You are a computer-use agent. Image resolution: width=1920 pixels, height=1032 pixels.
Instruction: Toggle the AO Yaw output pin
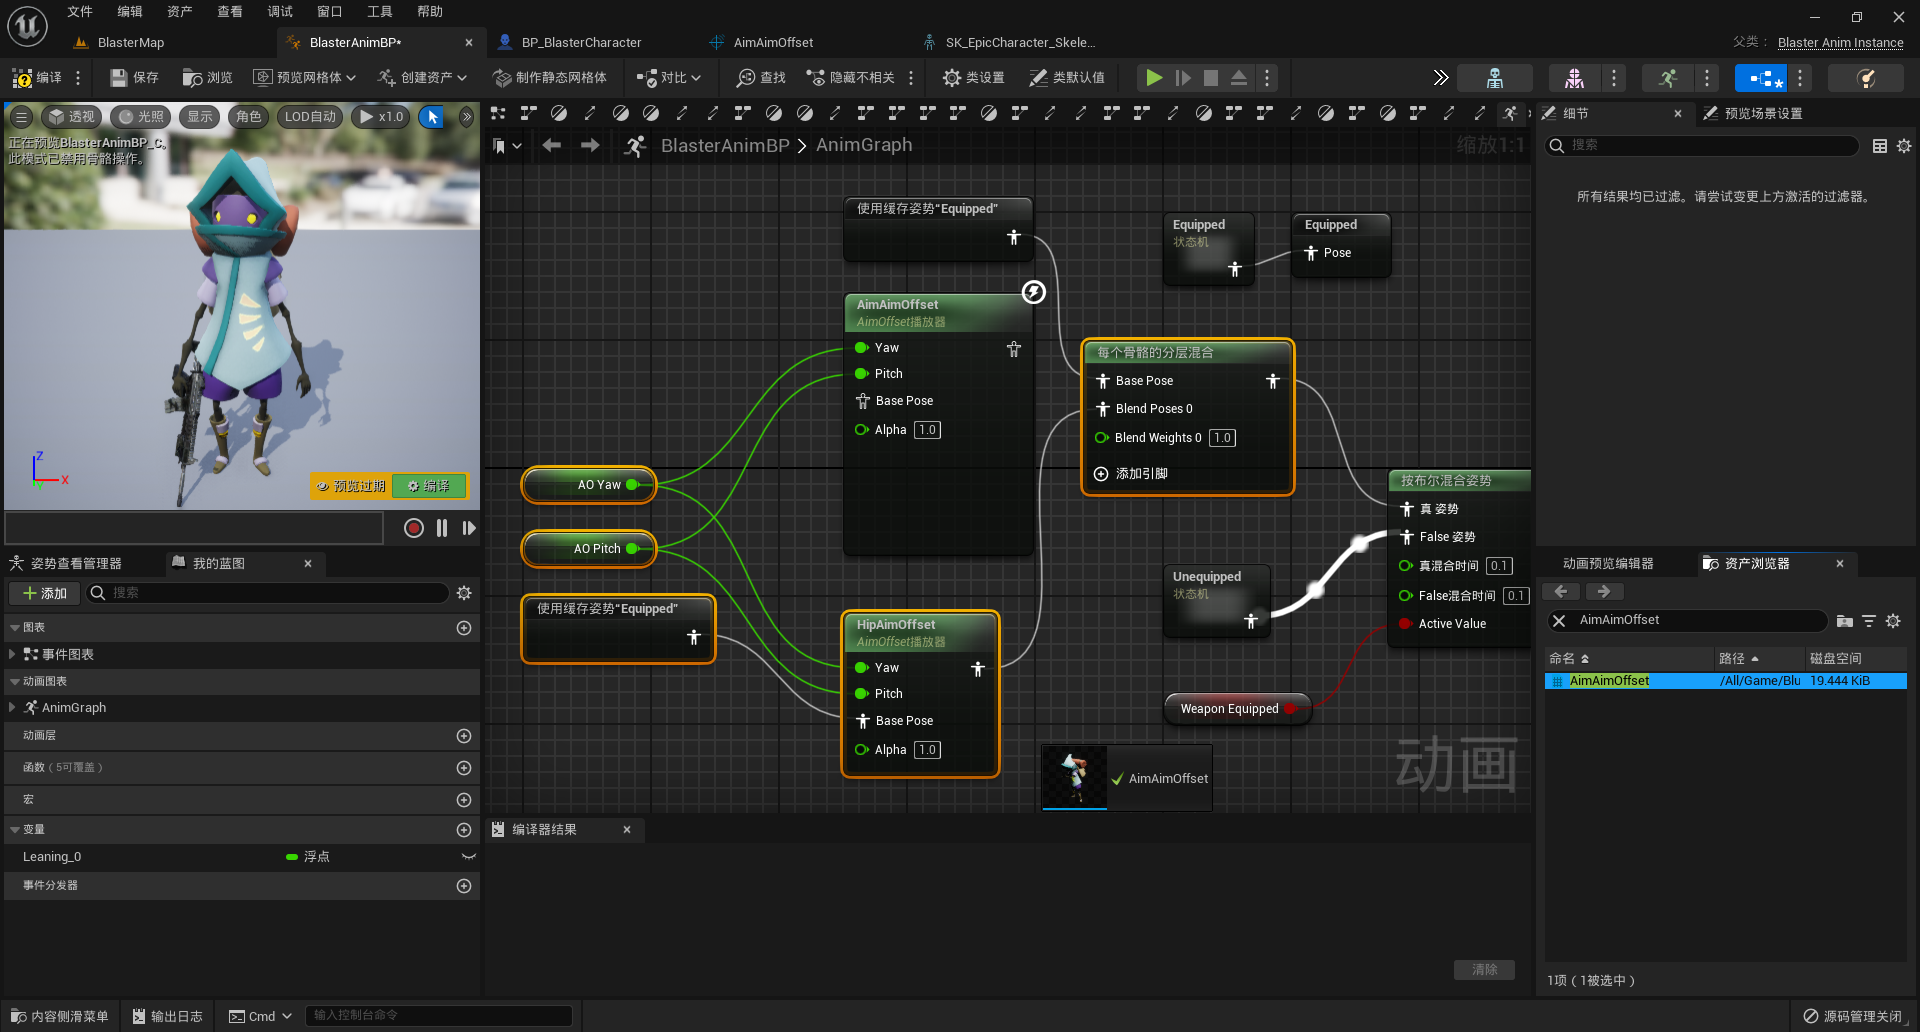click(632, 485)
